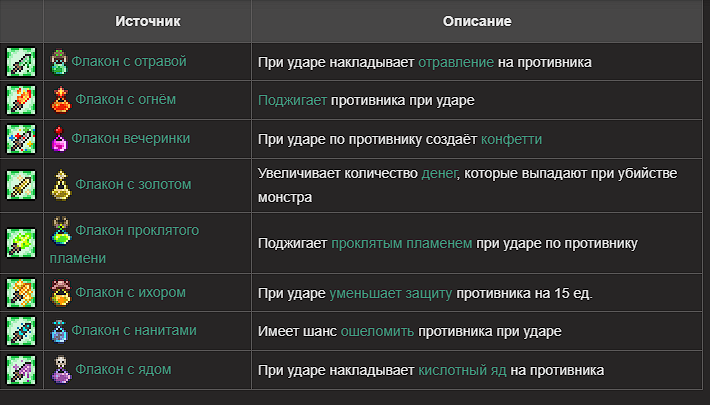Click the Источник column header
The width and height of the screenshot is (710, 405).
click(147, 21)
